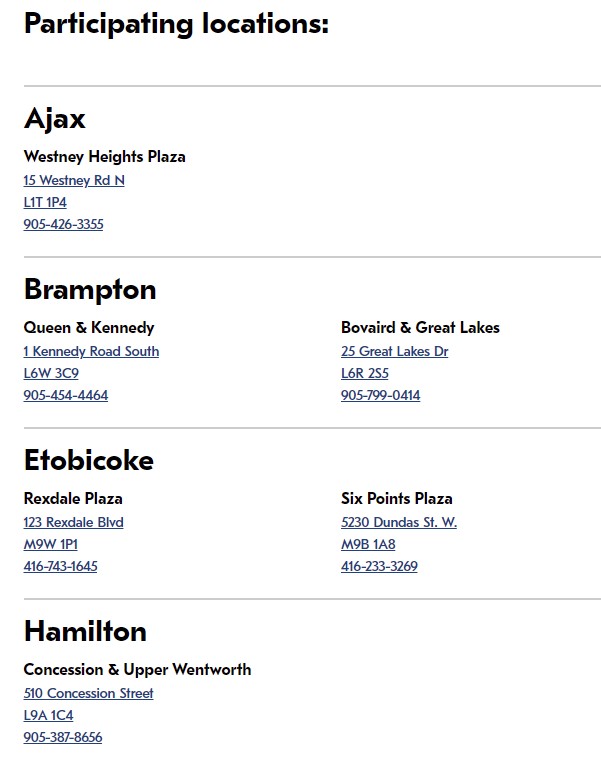Open 25 Great Lakes Dr address link
The height and width of the screenshot is (762, 601).
[x=395, y=351]
